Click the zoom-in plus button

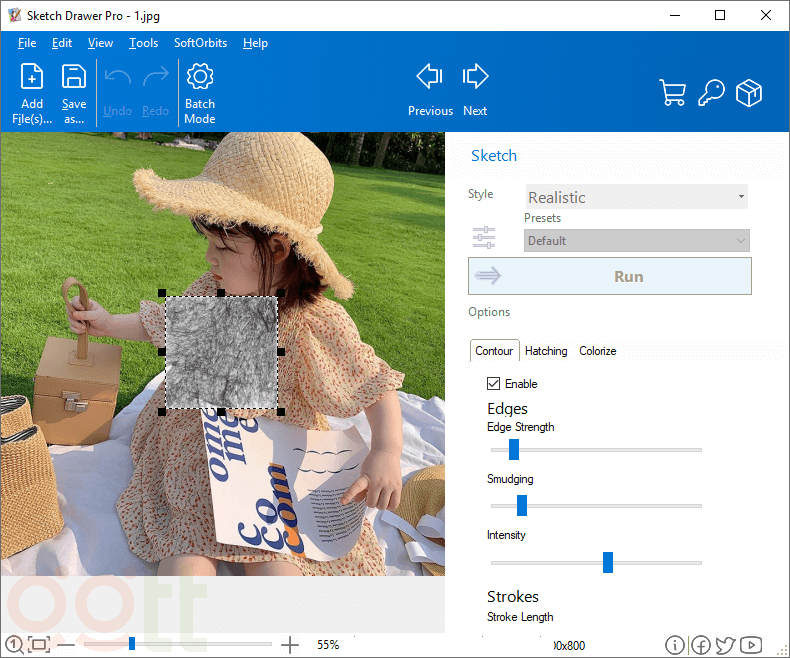[x=290, y=645]
